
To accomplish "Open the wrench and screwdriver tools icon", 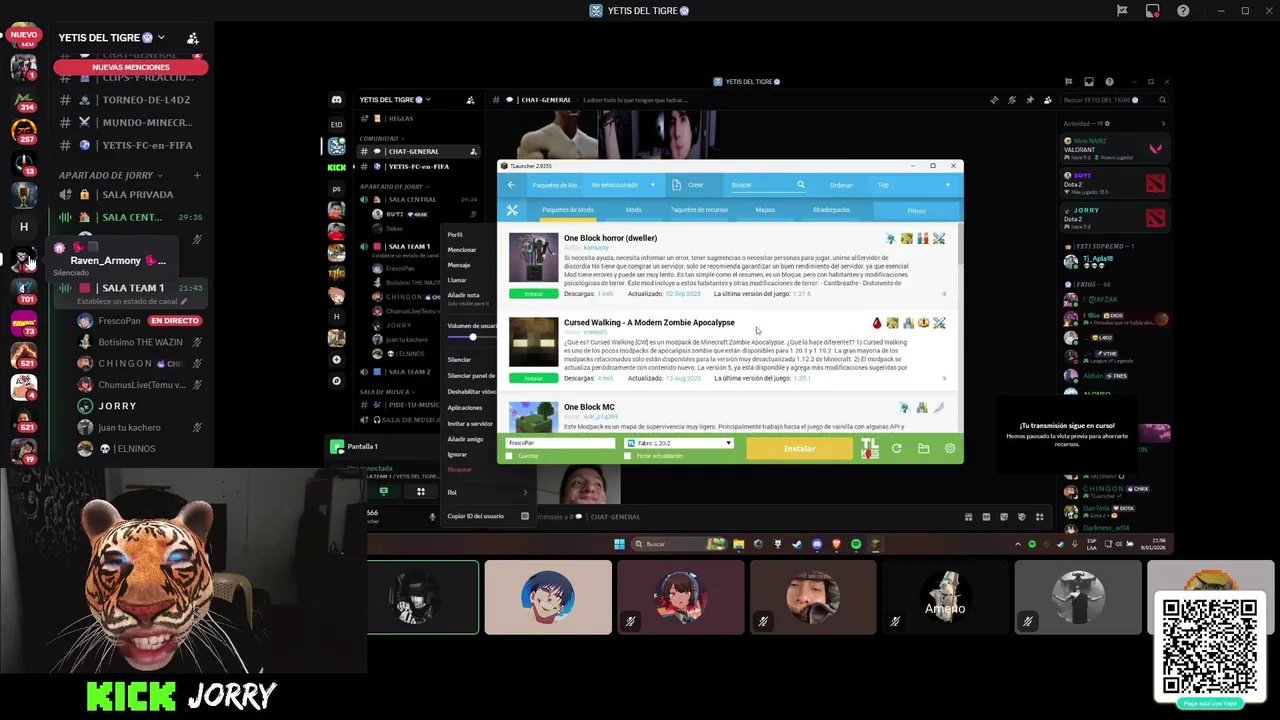I will coord(512,210).
